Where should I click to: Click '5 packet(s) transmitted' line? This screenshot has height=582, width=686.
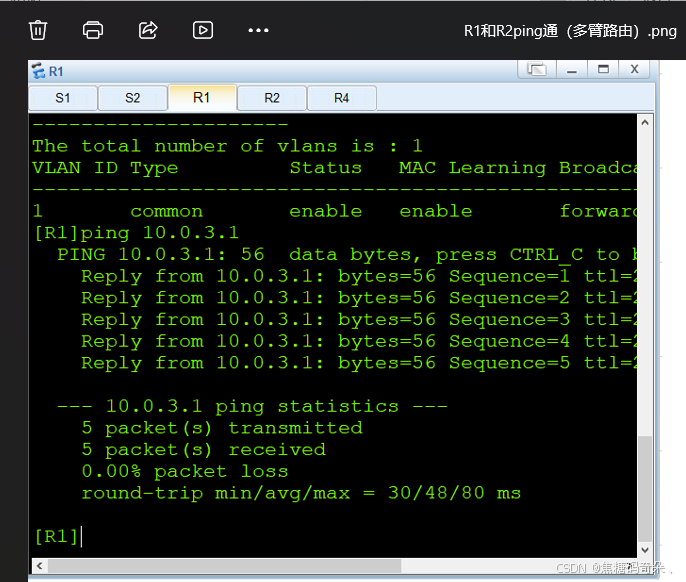click(222, 428)
